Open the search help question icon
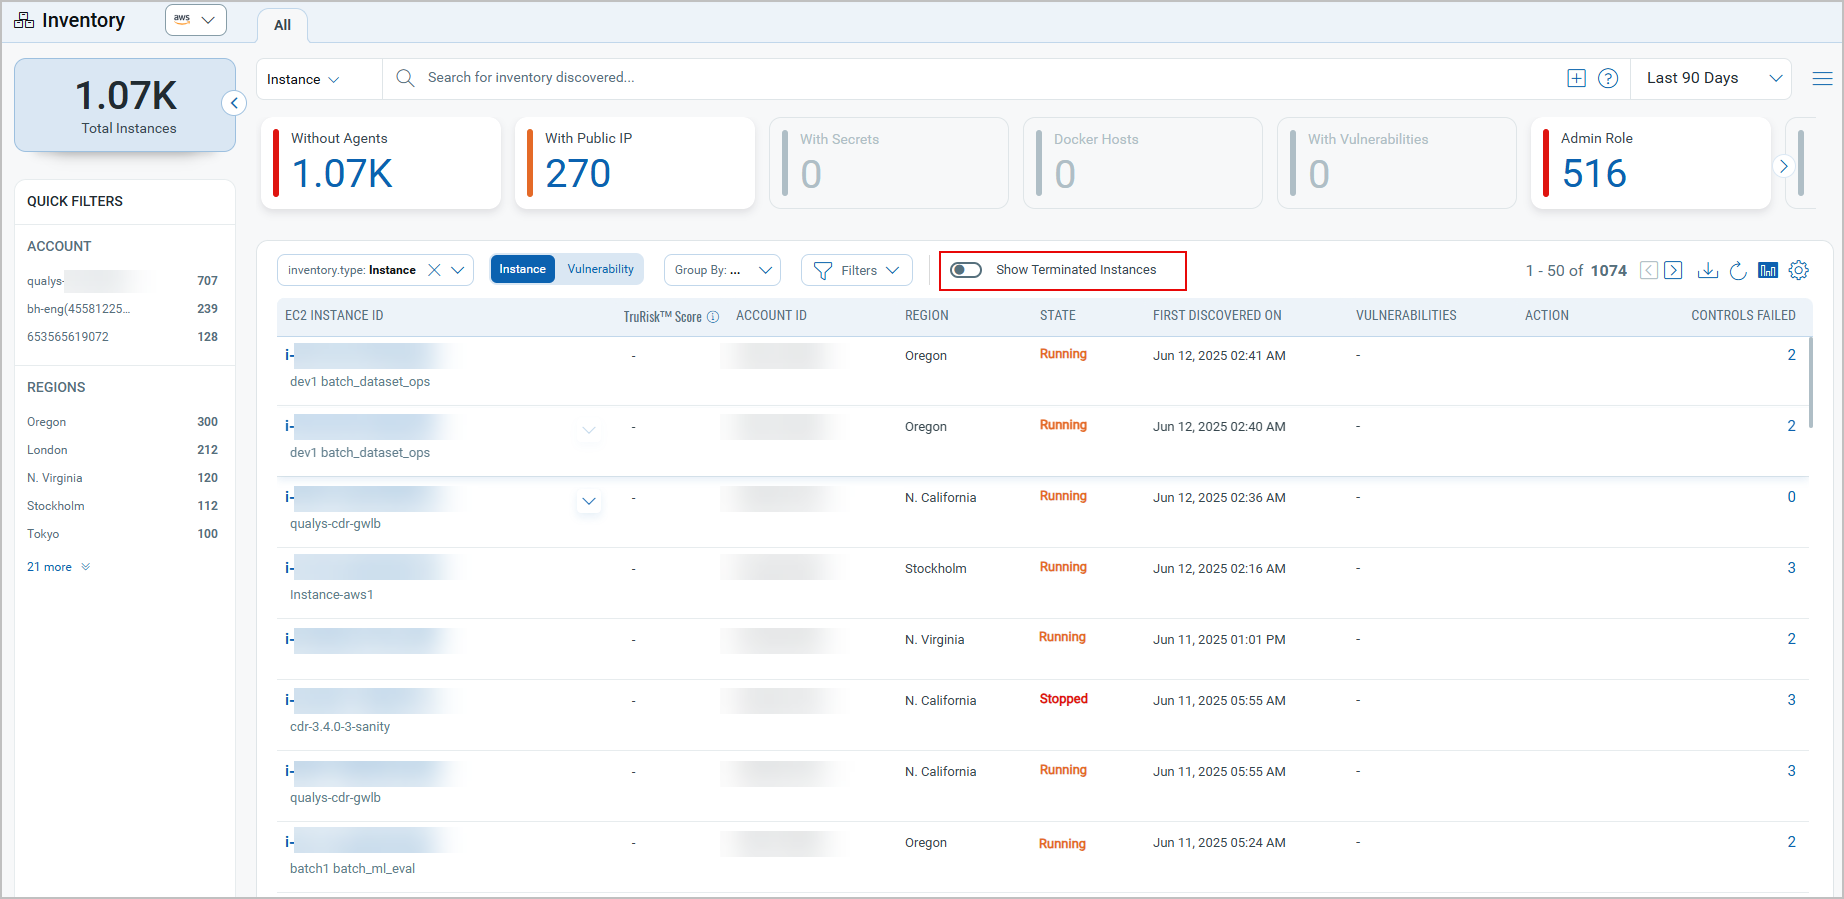The width and height of the screenshot is (1844, 899). click(x=1608, y=78)
